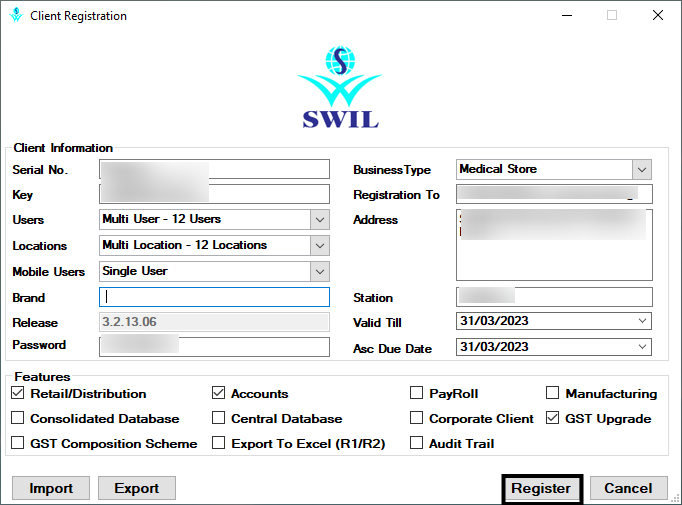Enable the Manufacturing checkbox
Image resolution: width=682 pixels, height=505 pixels.
click(552, 393)
